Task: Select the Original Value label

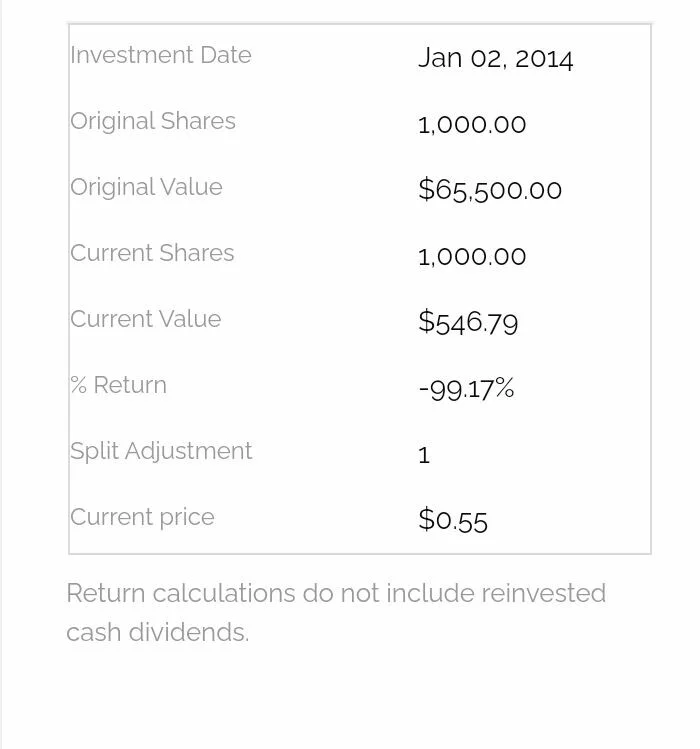Action: click(x=146, y=187)
